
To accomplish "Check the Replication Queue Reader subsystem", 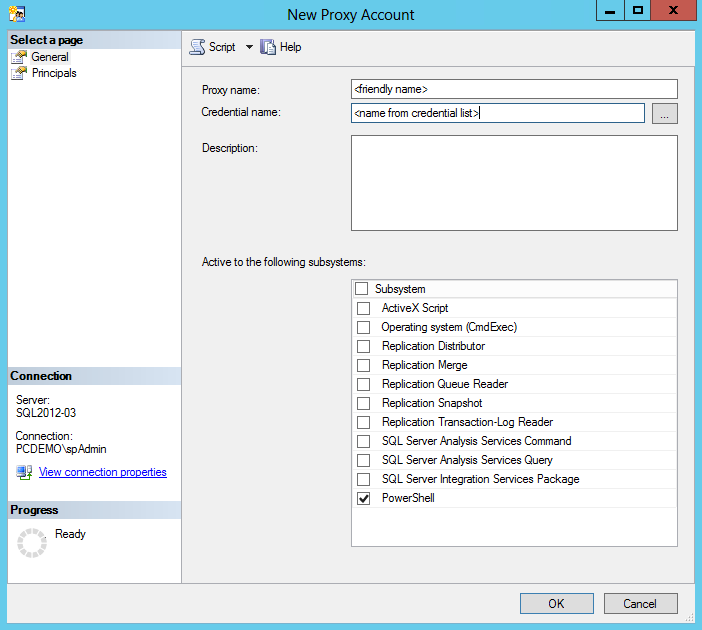I will pos(364,384).
